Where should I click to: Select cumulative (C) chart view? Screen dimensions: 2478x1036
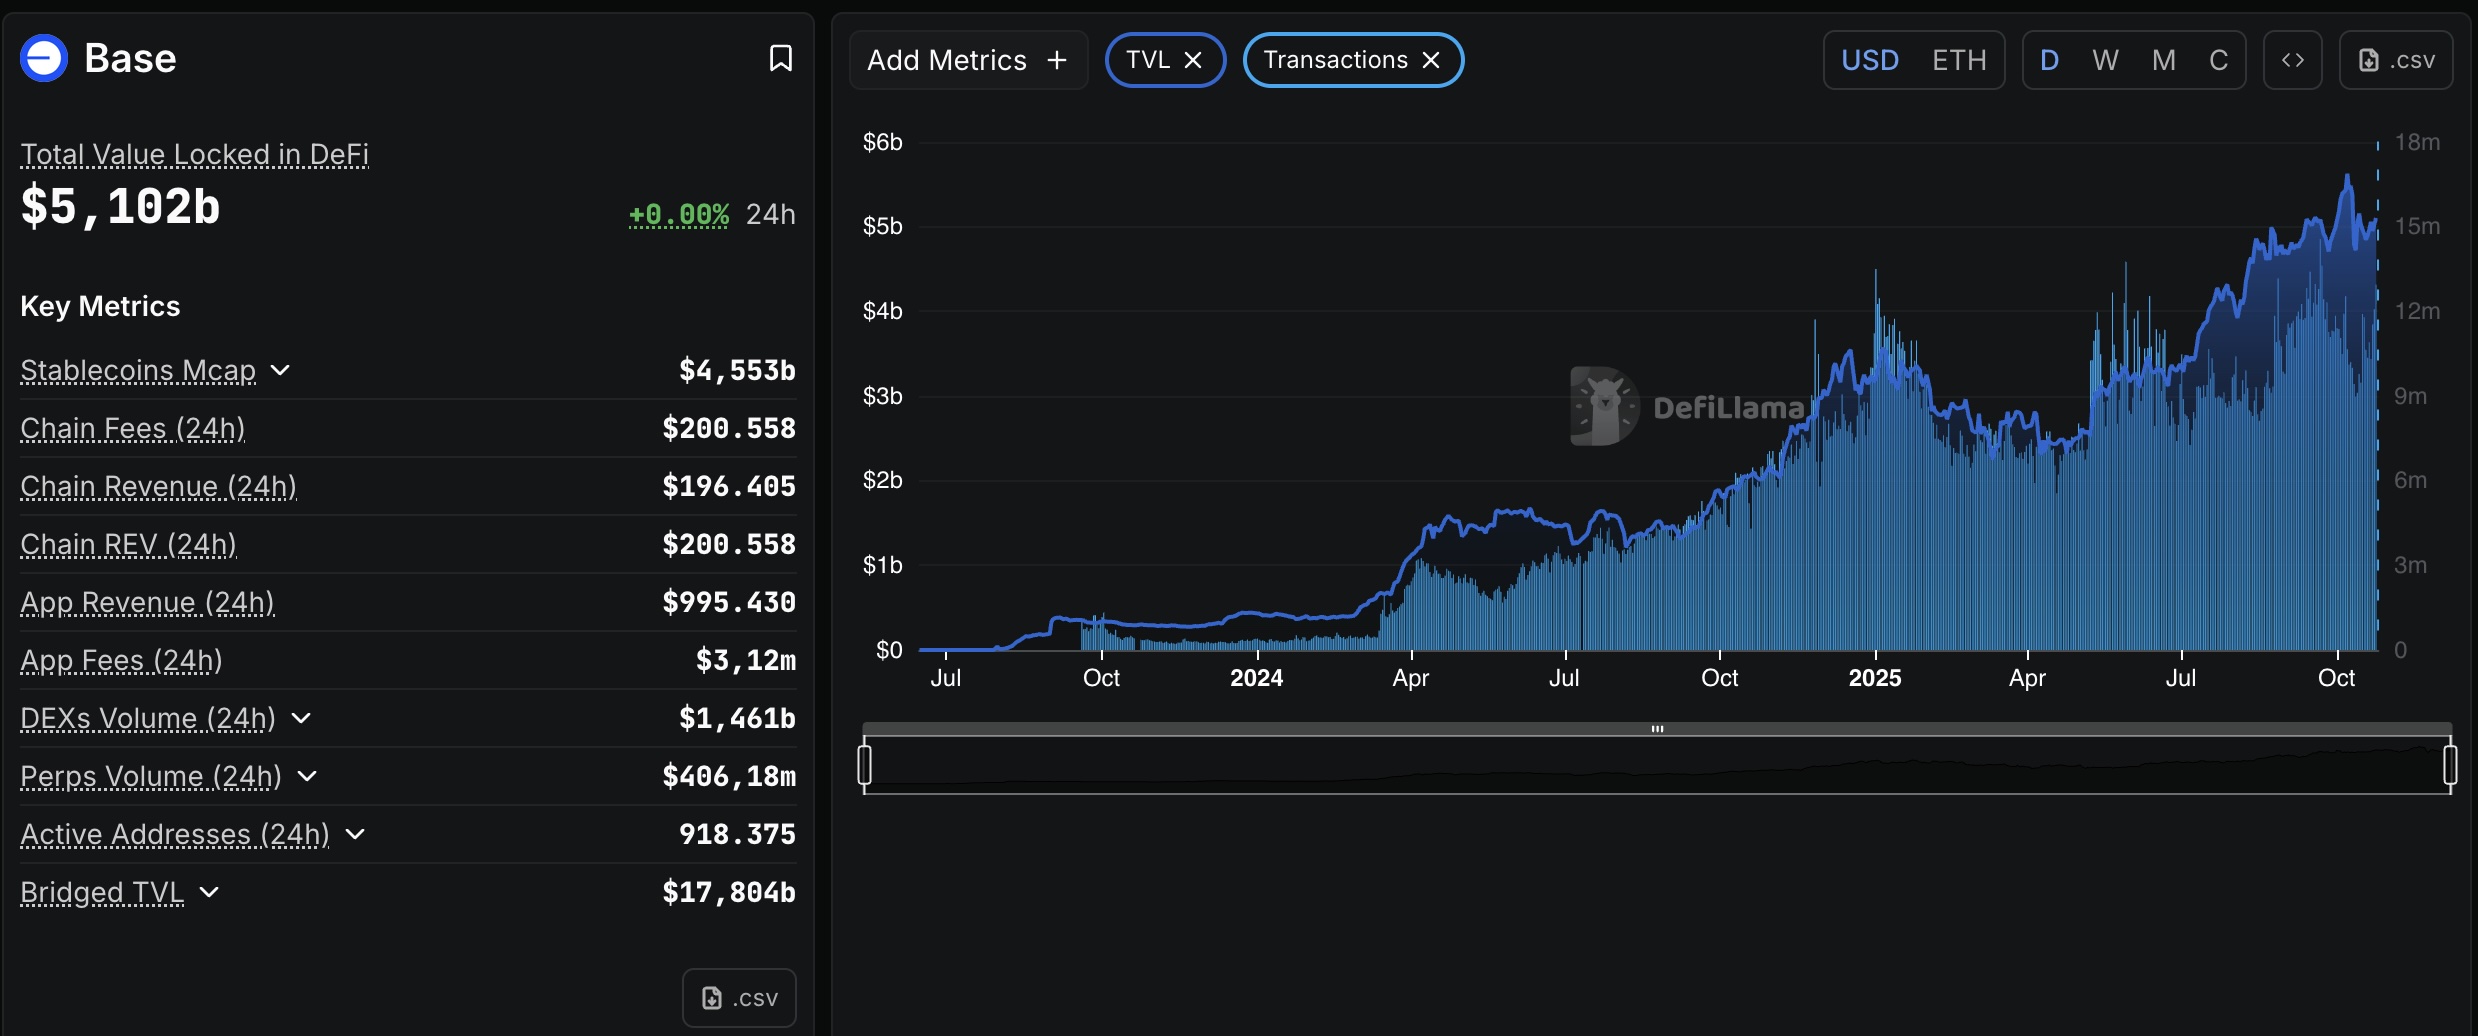[2218, 61]
